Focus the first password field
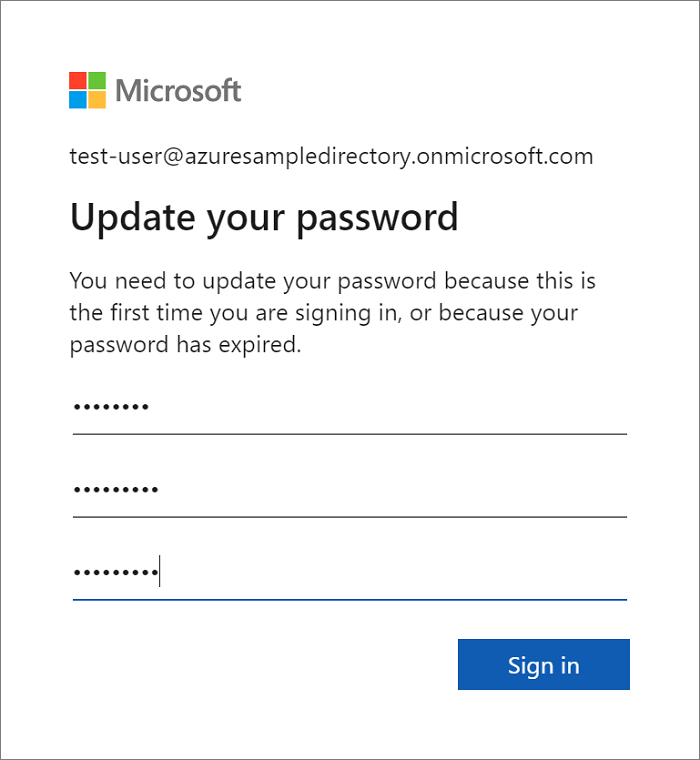 pyautogui.click(x=349, y=408)
